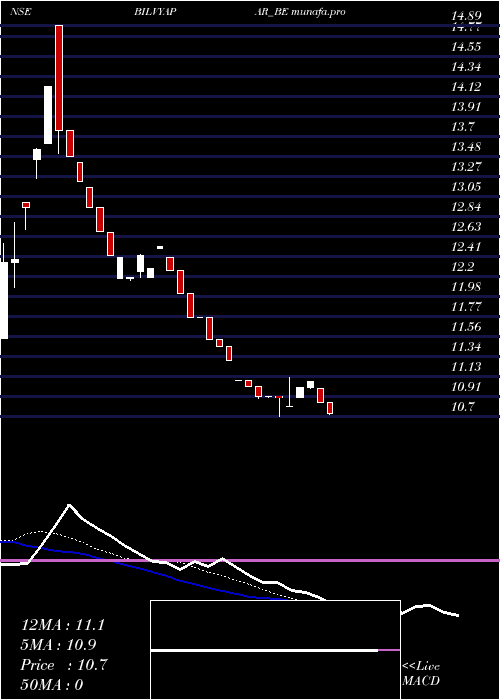Click the 13.7 price axis label
Viewport: 500px width, 700px height.
462,127
